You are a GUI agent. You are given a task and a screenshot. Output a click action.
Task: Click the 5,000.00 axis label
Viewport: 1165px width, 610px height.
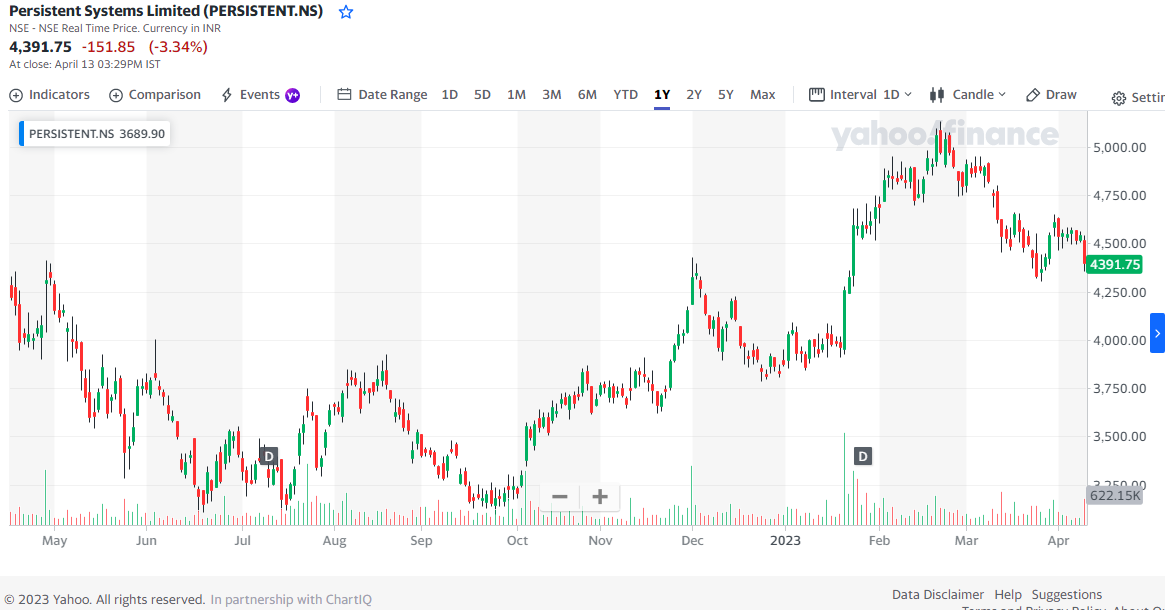1120,147
